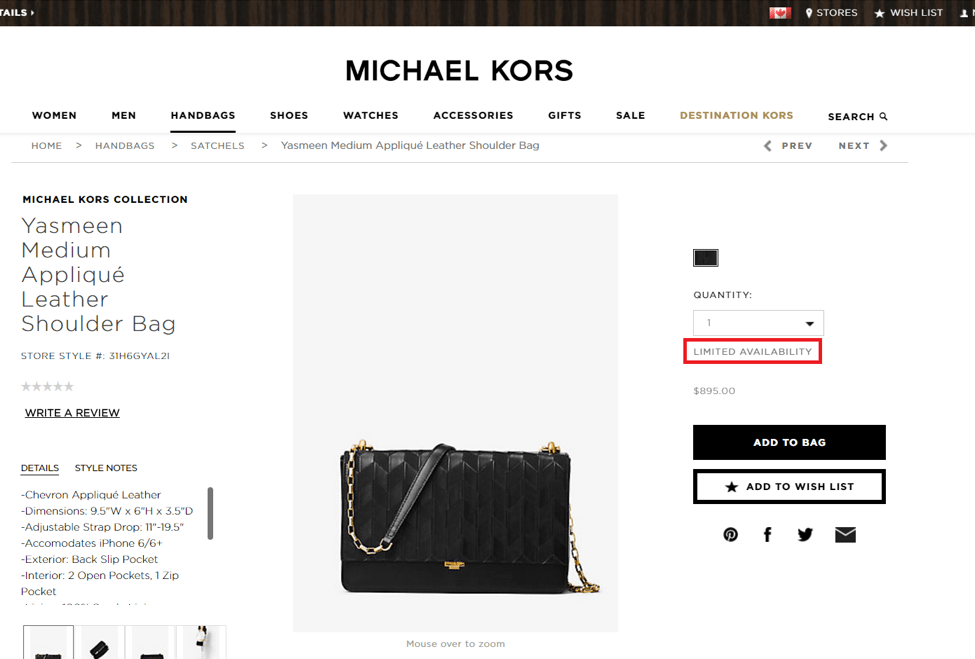
Task: Share product via email envelope icon
Action: [845, 535]
